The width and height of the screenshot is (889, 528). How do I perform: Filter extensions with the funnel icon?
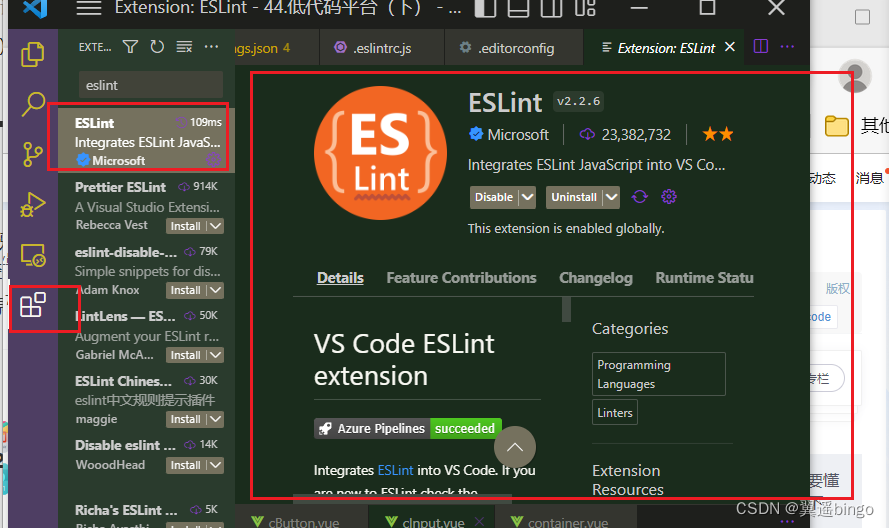click(x=130, y=47)
